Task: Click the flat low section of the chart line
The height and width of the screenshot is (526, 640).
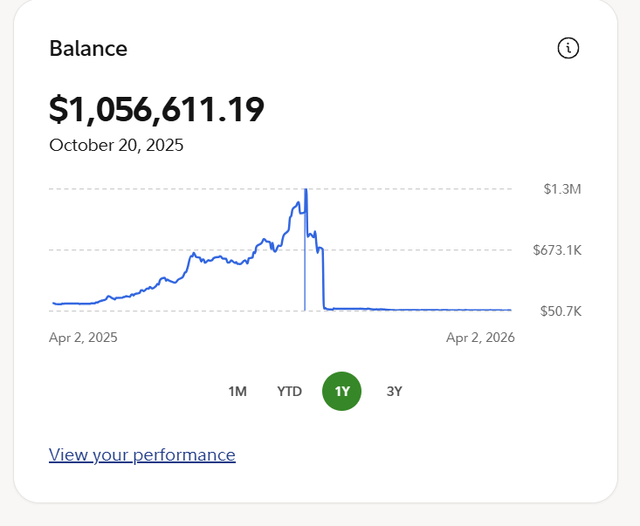Action: click(420, 309)
